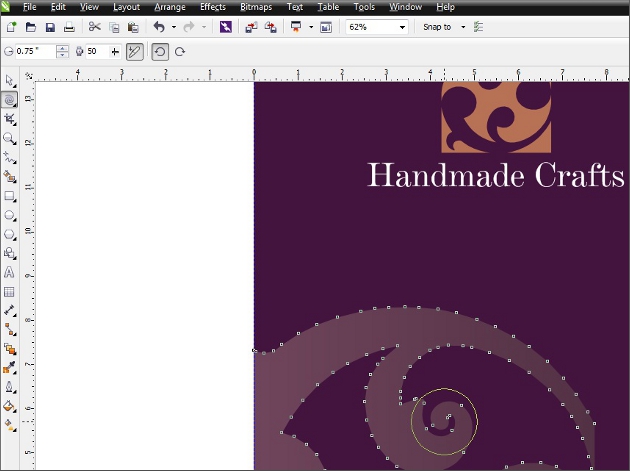Image resolution: width=630 pixels, height=471 pixels.
Task: Select the Spiral smear tool in toolbox
Action: (x=9, y=100)
